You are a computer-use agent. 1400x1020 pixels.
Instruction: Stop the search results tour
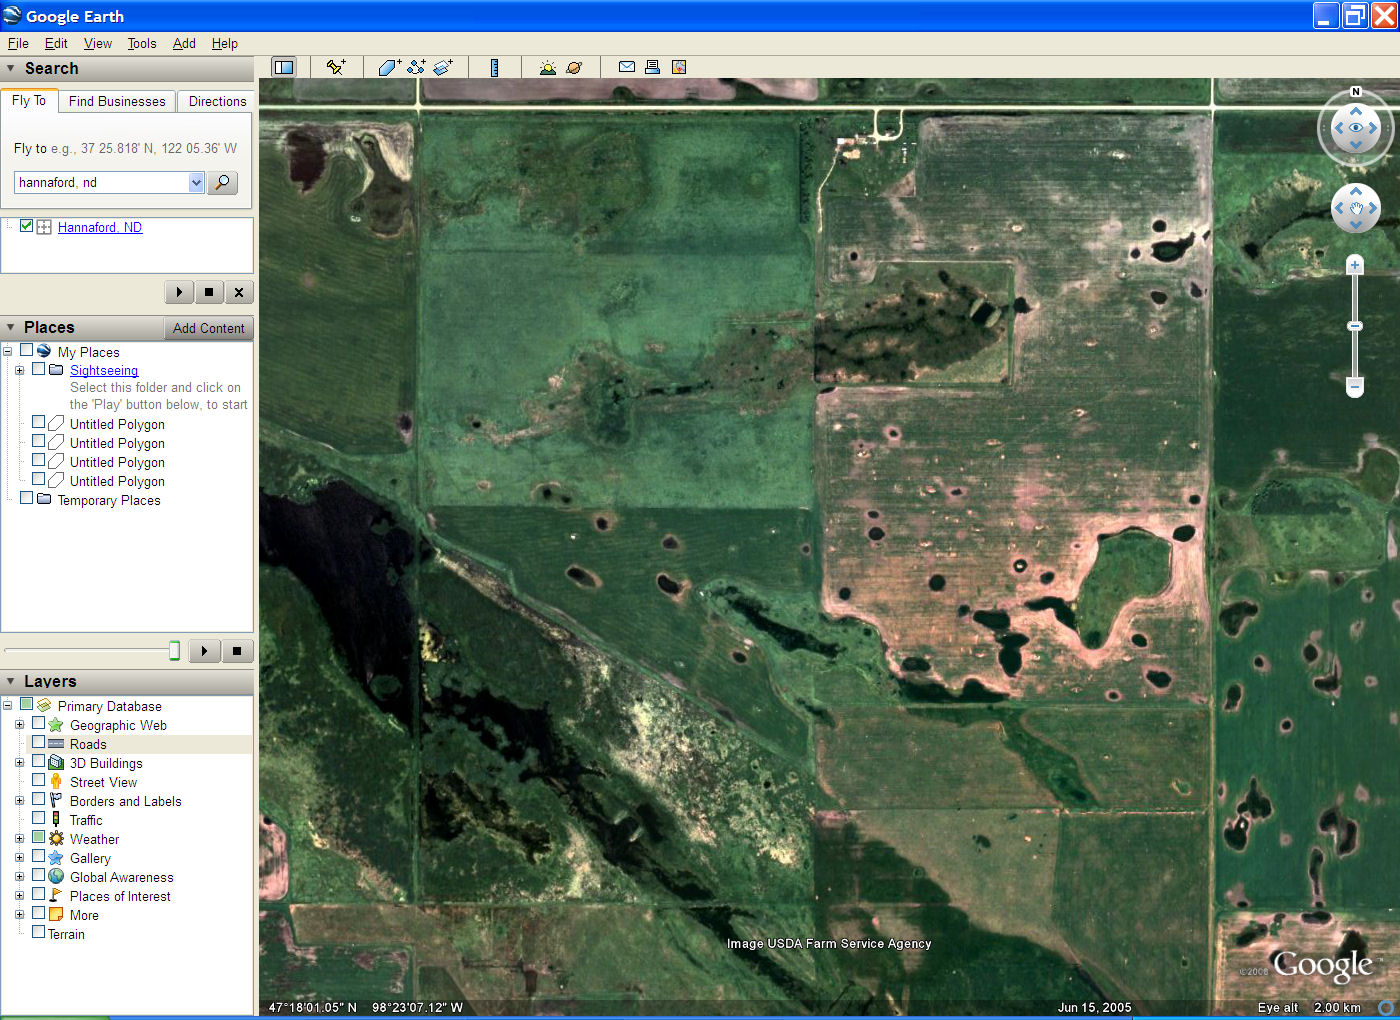(x=209, y=292)
